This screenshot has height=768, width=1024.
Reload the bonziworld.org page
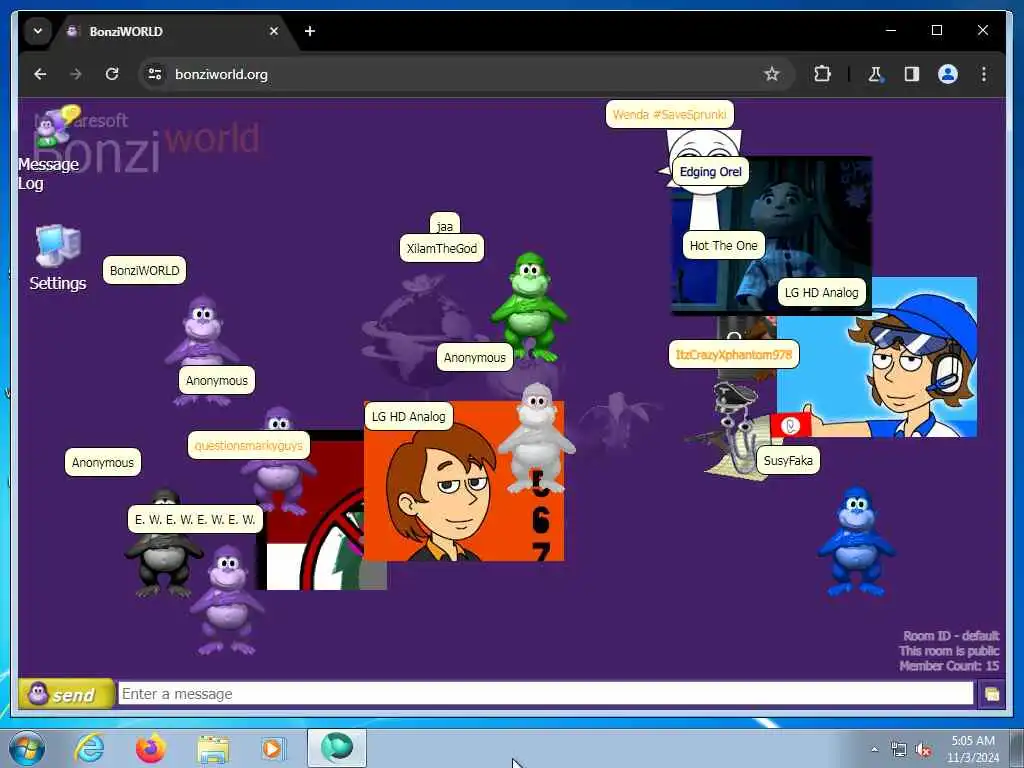click(x=112, y=74)
